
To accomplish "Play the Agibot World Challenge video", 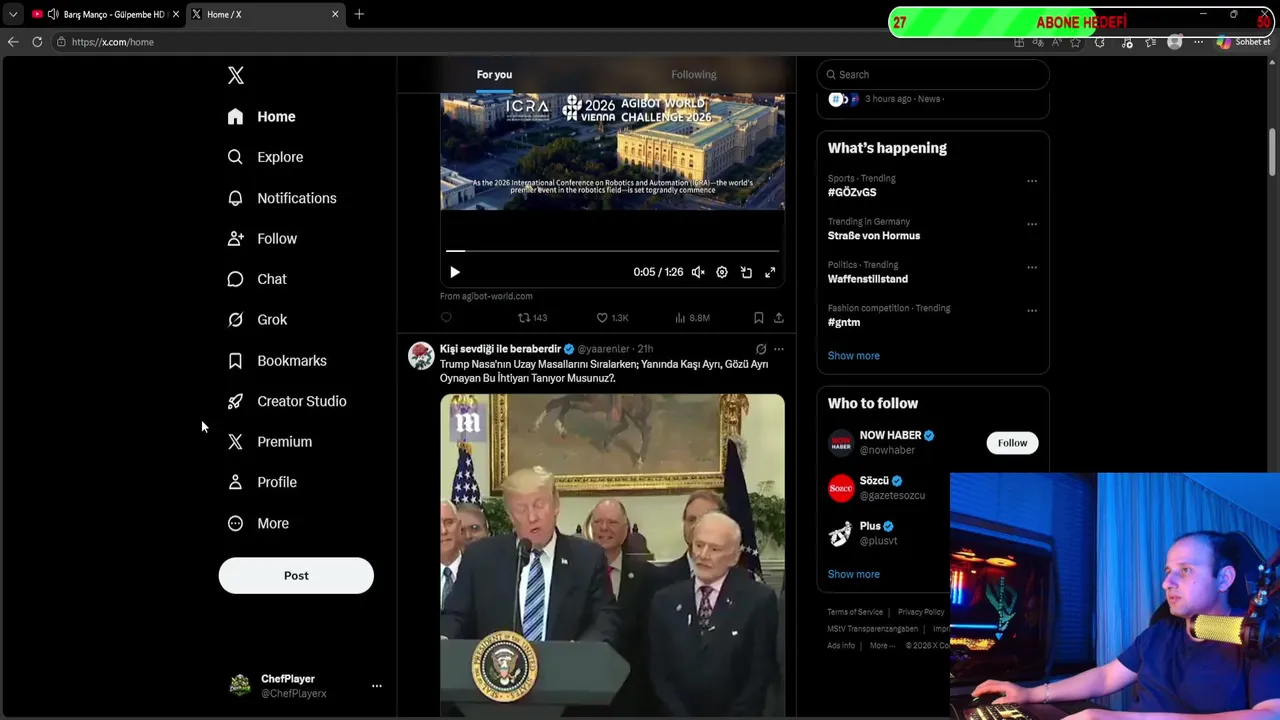I will (x=455, y=272).
